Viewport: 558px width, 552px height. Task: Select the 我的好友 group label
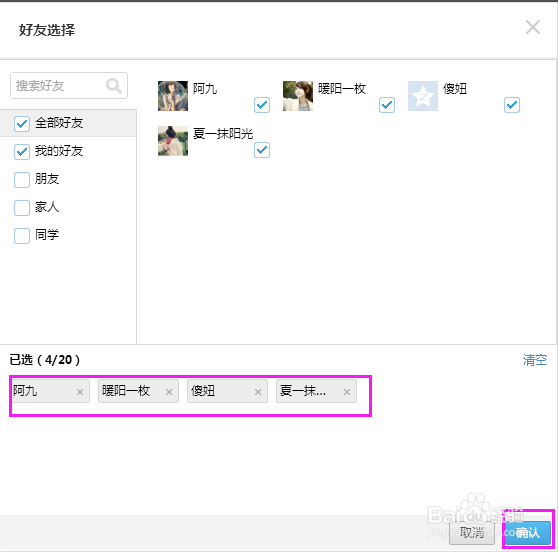59,151
